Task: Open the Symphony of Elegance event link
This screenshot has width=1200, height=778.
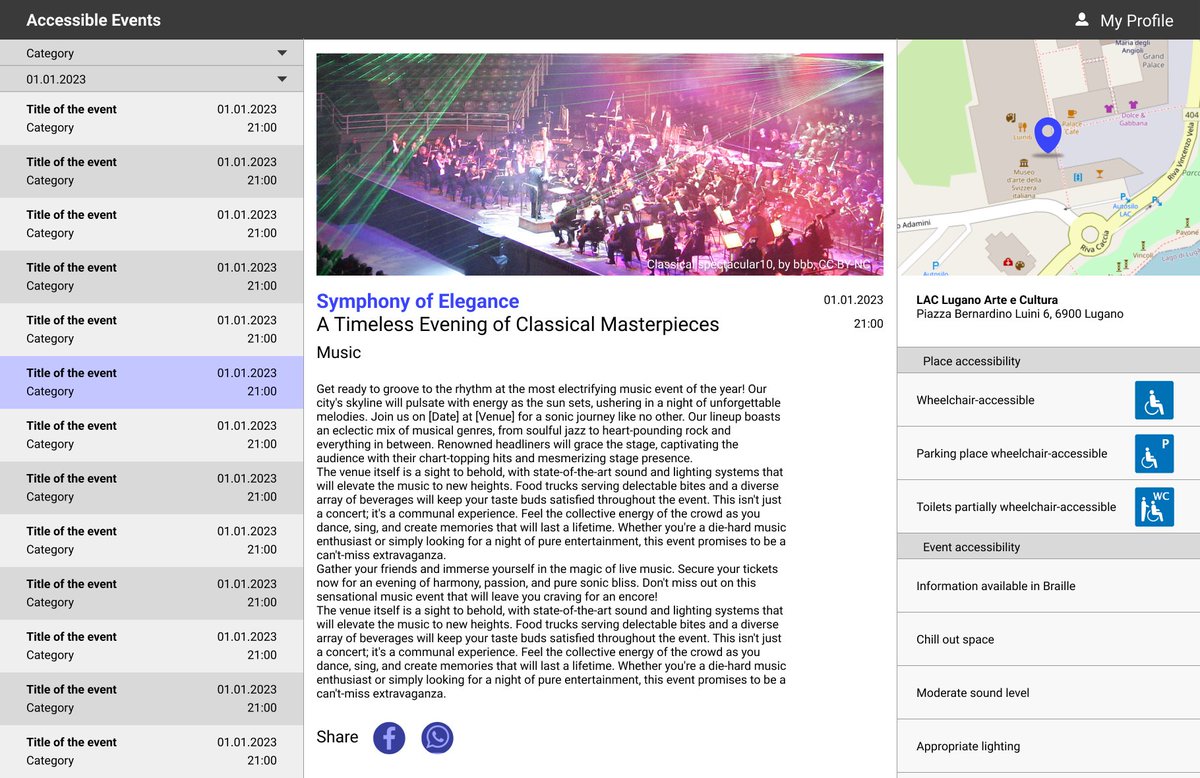Action: pos(418,301)
